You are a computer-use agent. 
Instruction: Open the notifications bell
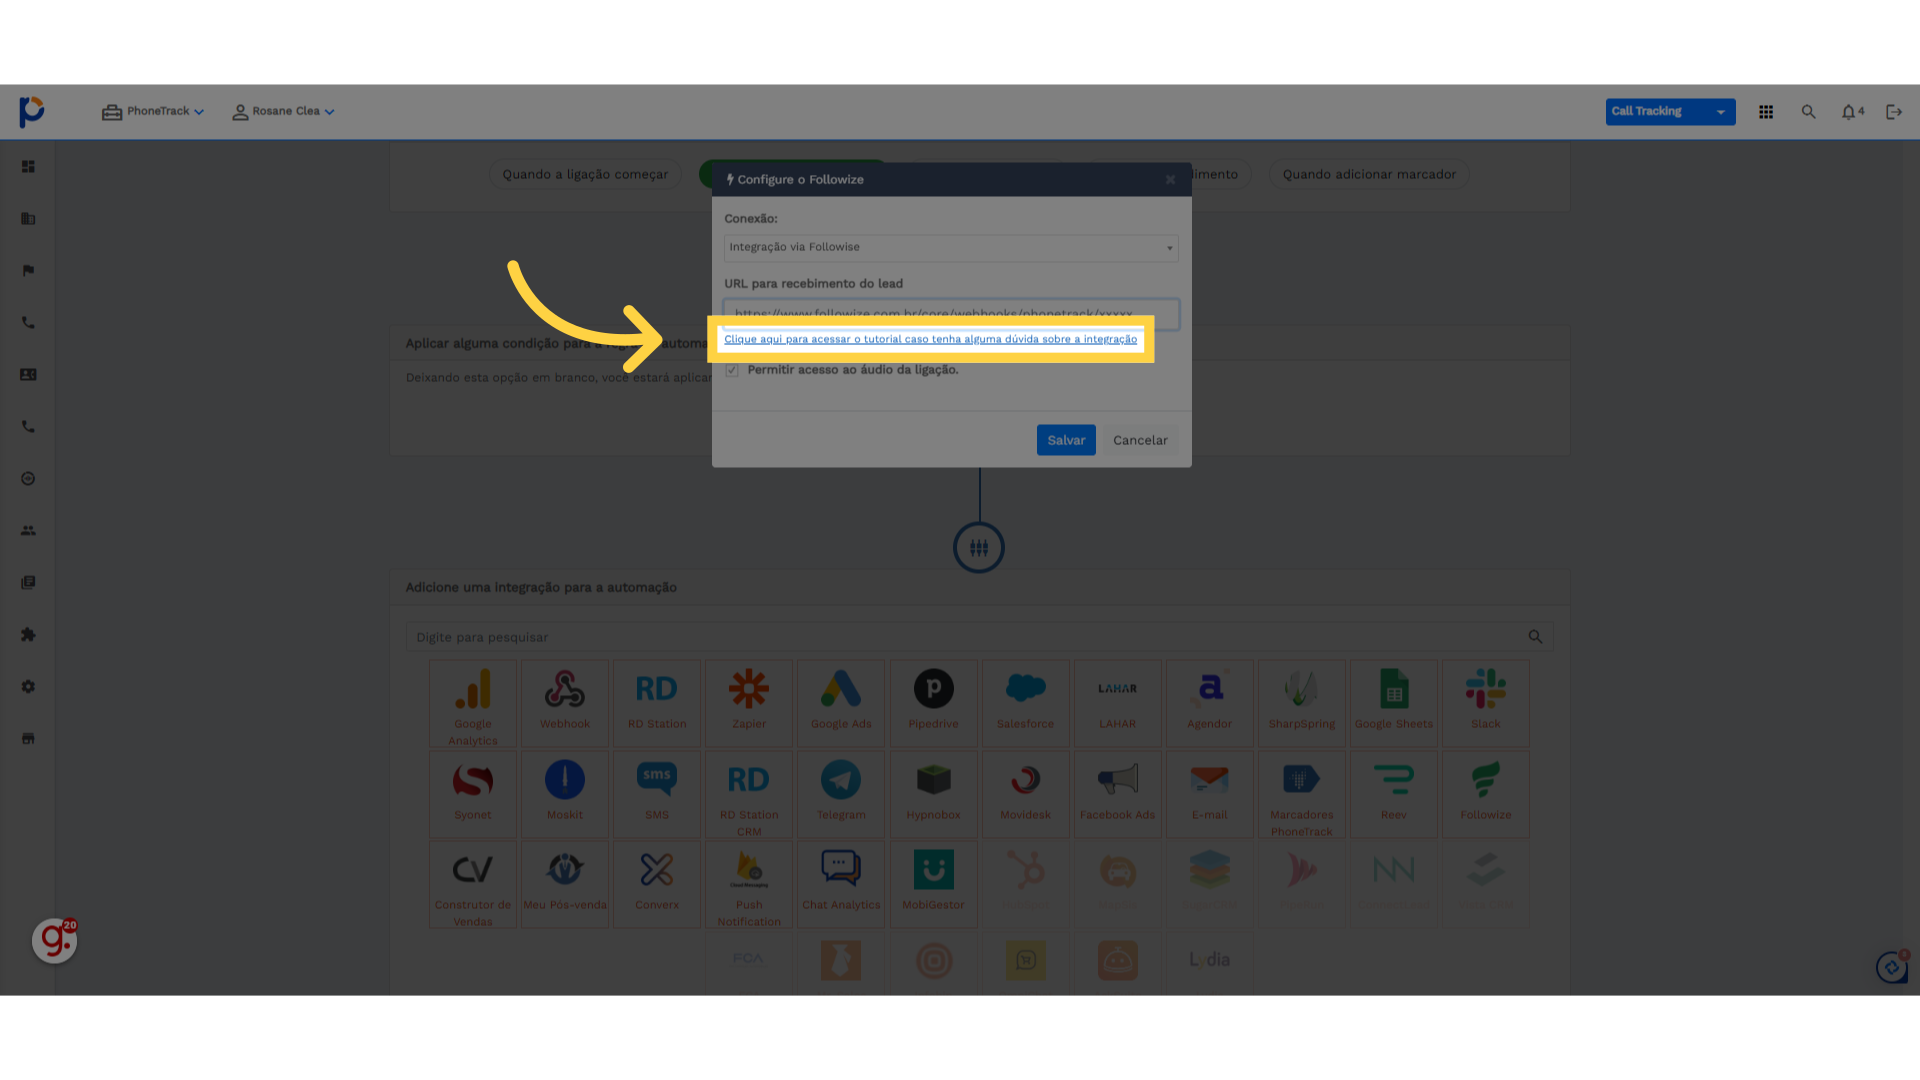click(1849, 112)
